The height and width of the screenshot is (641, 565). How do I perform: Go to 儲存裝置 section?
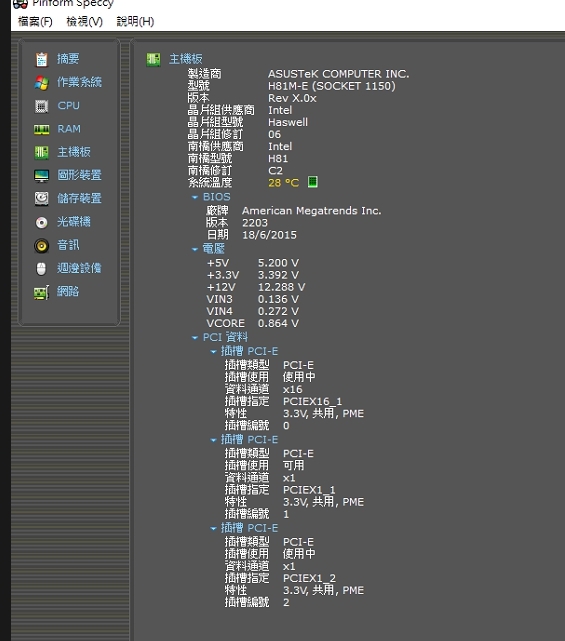pyautogui.click(x=79, y=198)
